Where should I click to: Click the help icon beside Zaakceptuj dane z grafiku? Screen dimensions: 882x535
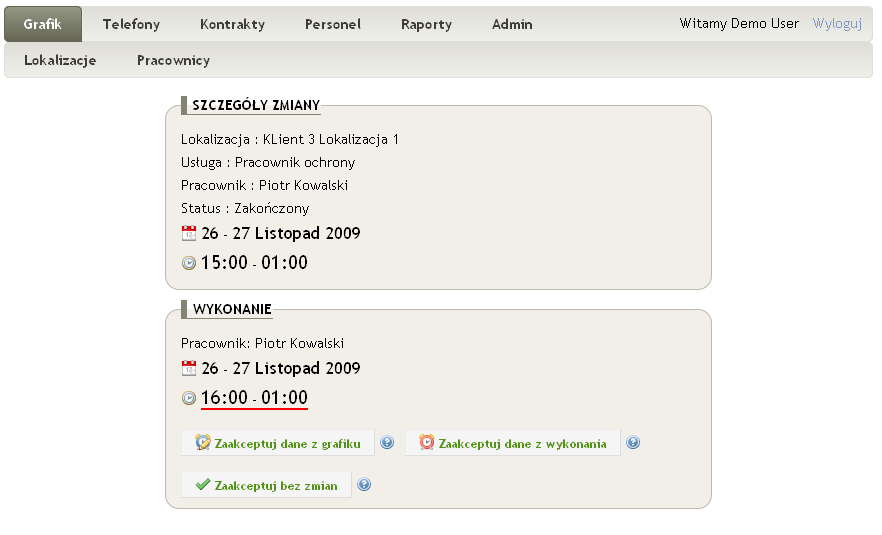click(387, 443)
